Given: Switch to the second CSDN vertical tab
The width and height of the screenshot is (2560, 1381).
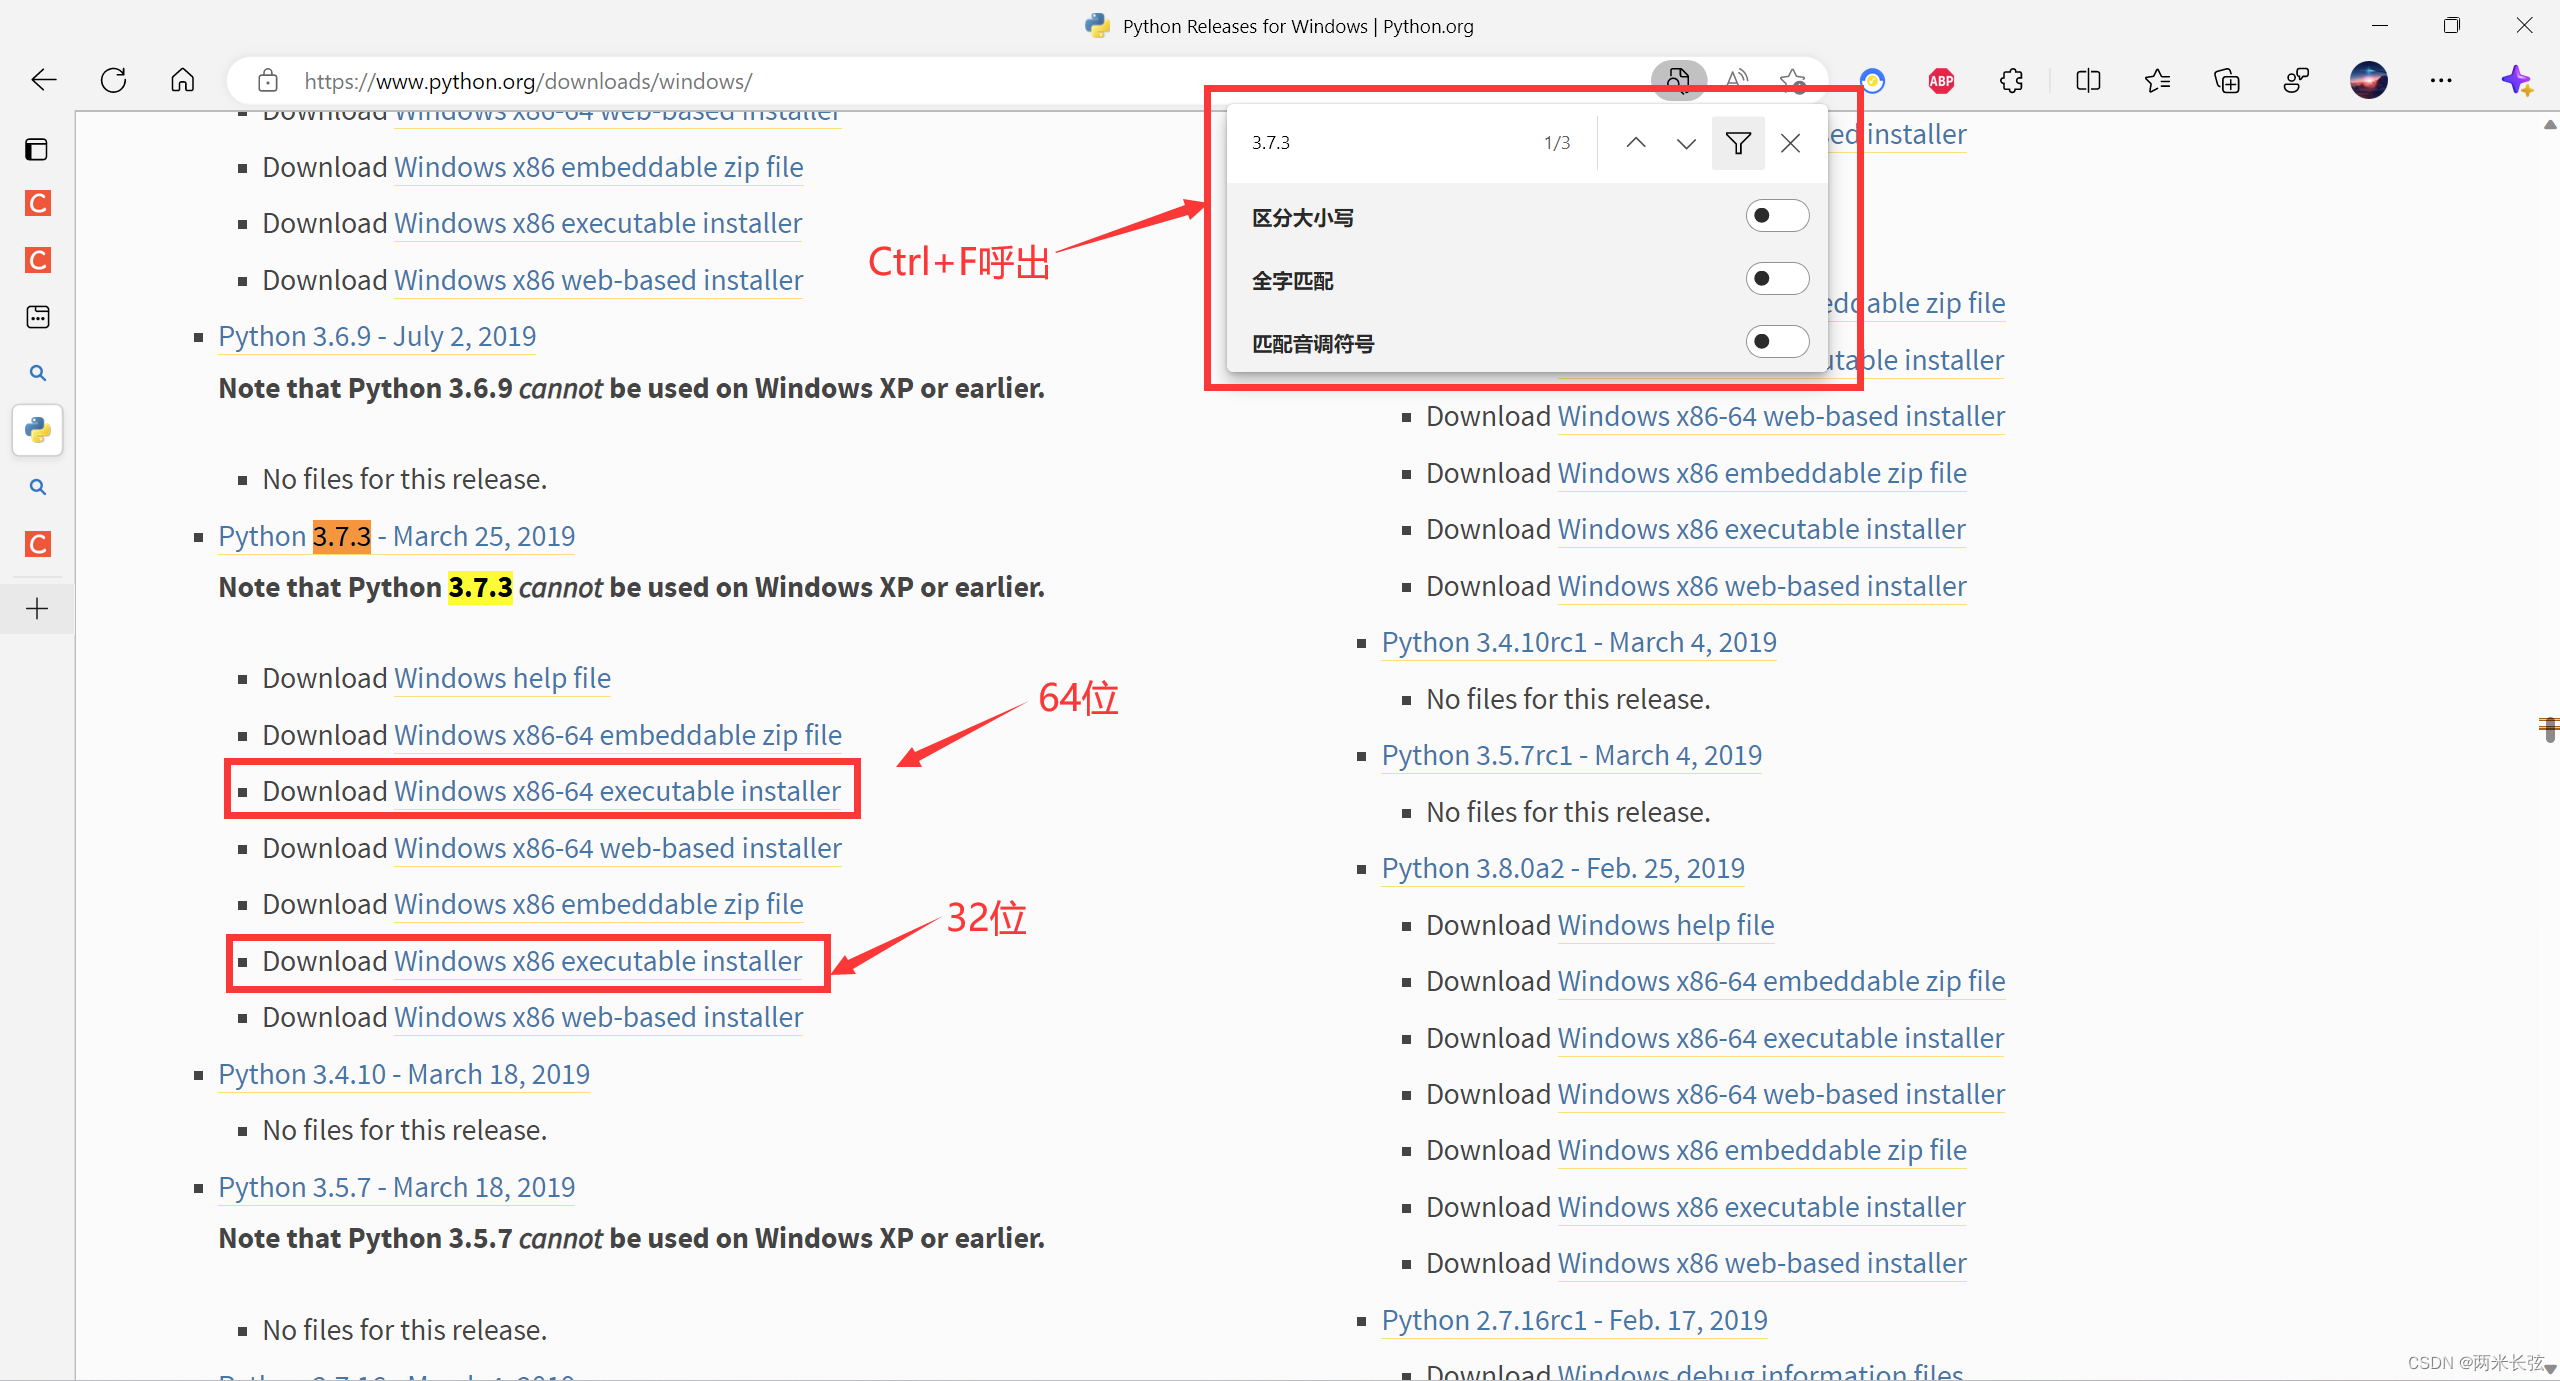Looking at the screenshot, I should (x=37, y=260).
